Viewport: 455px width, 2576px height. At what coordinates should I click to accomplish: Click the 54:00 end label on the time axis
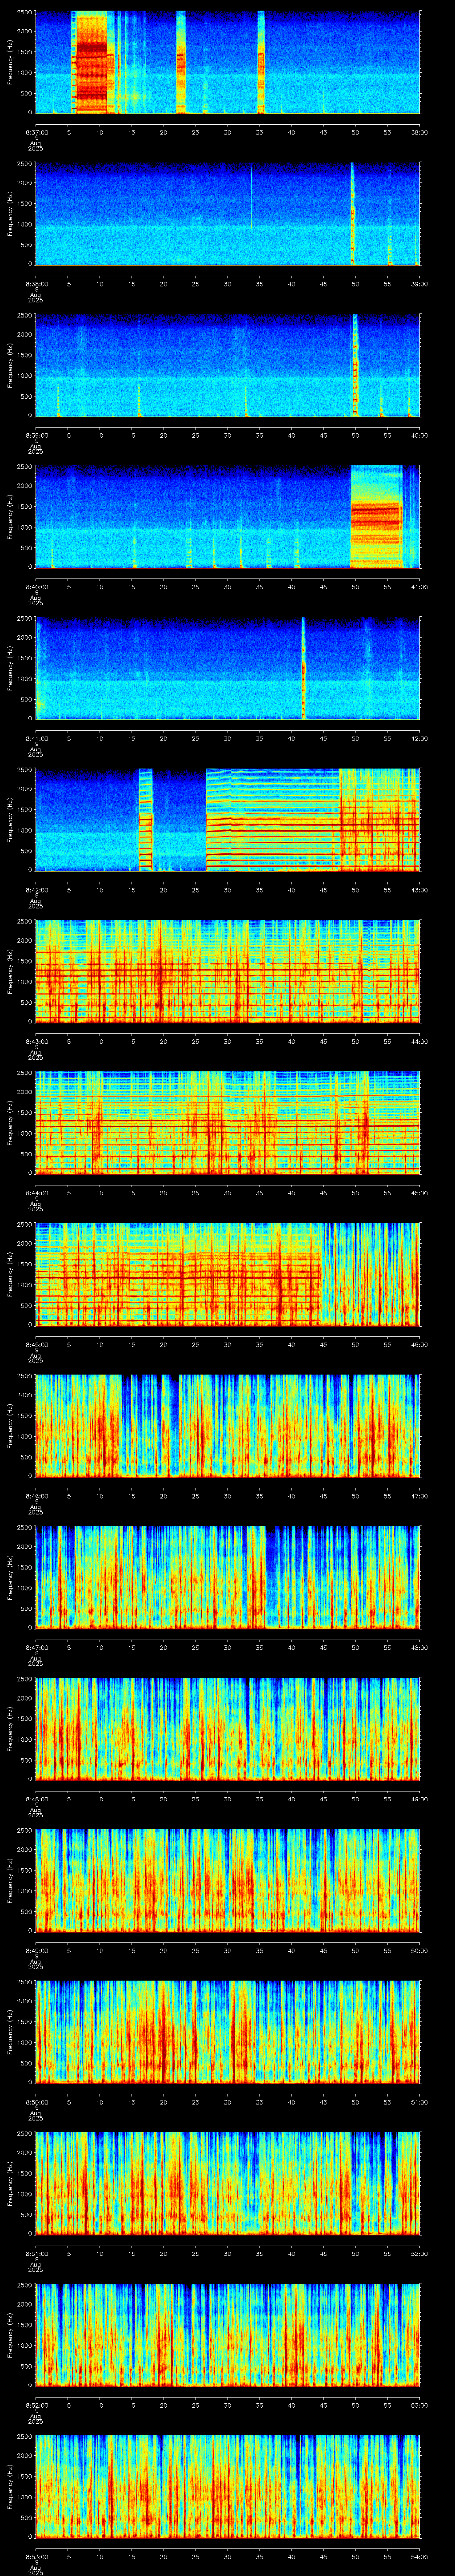[x=420, y=2556]
